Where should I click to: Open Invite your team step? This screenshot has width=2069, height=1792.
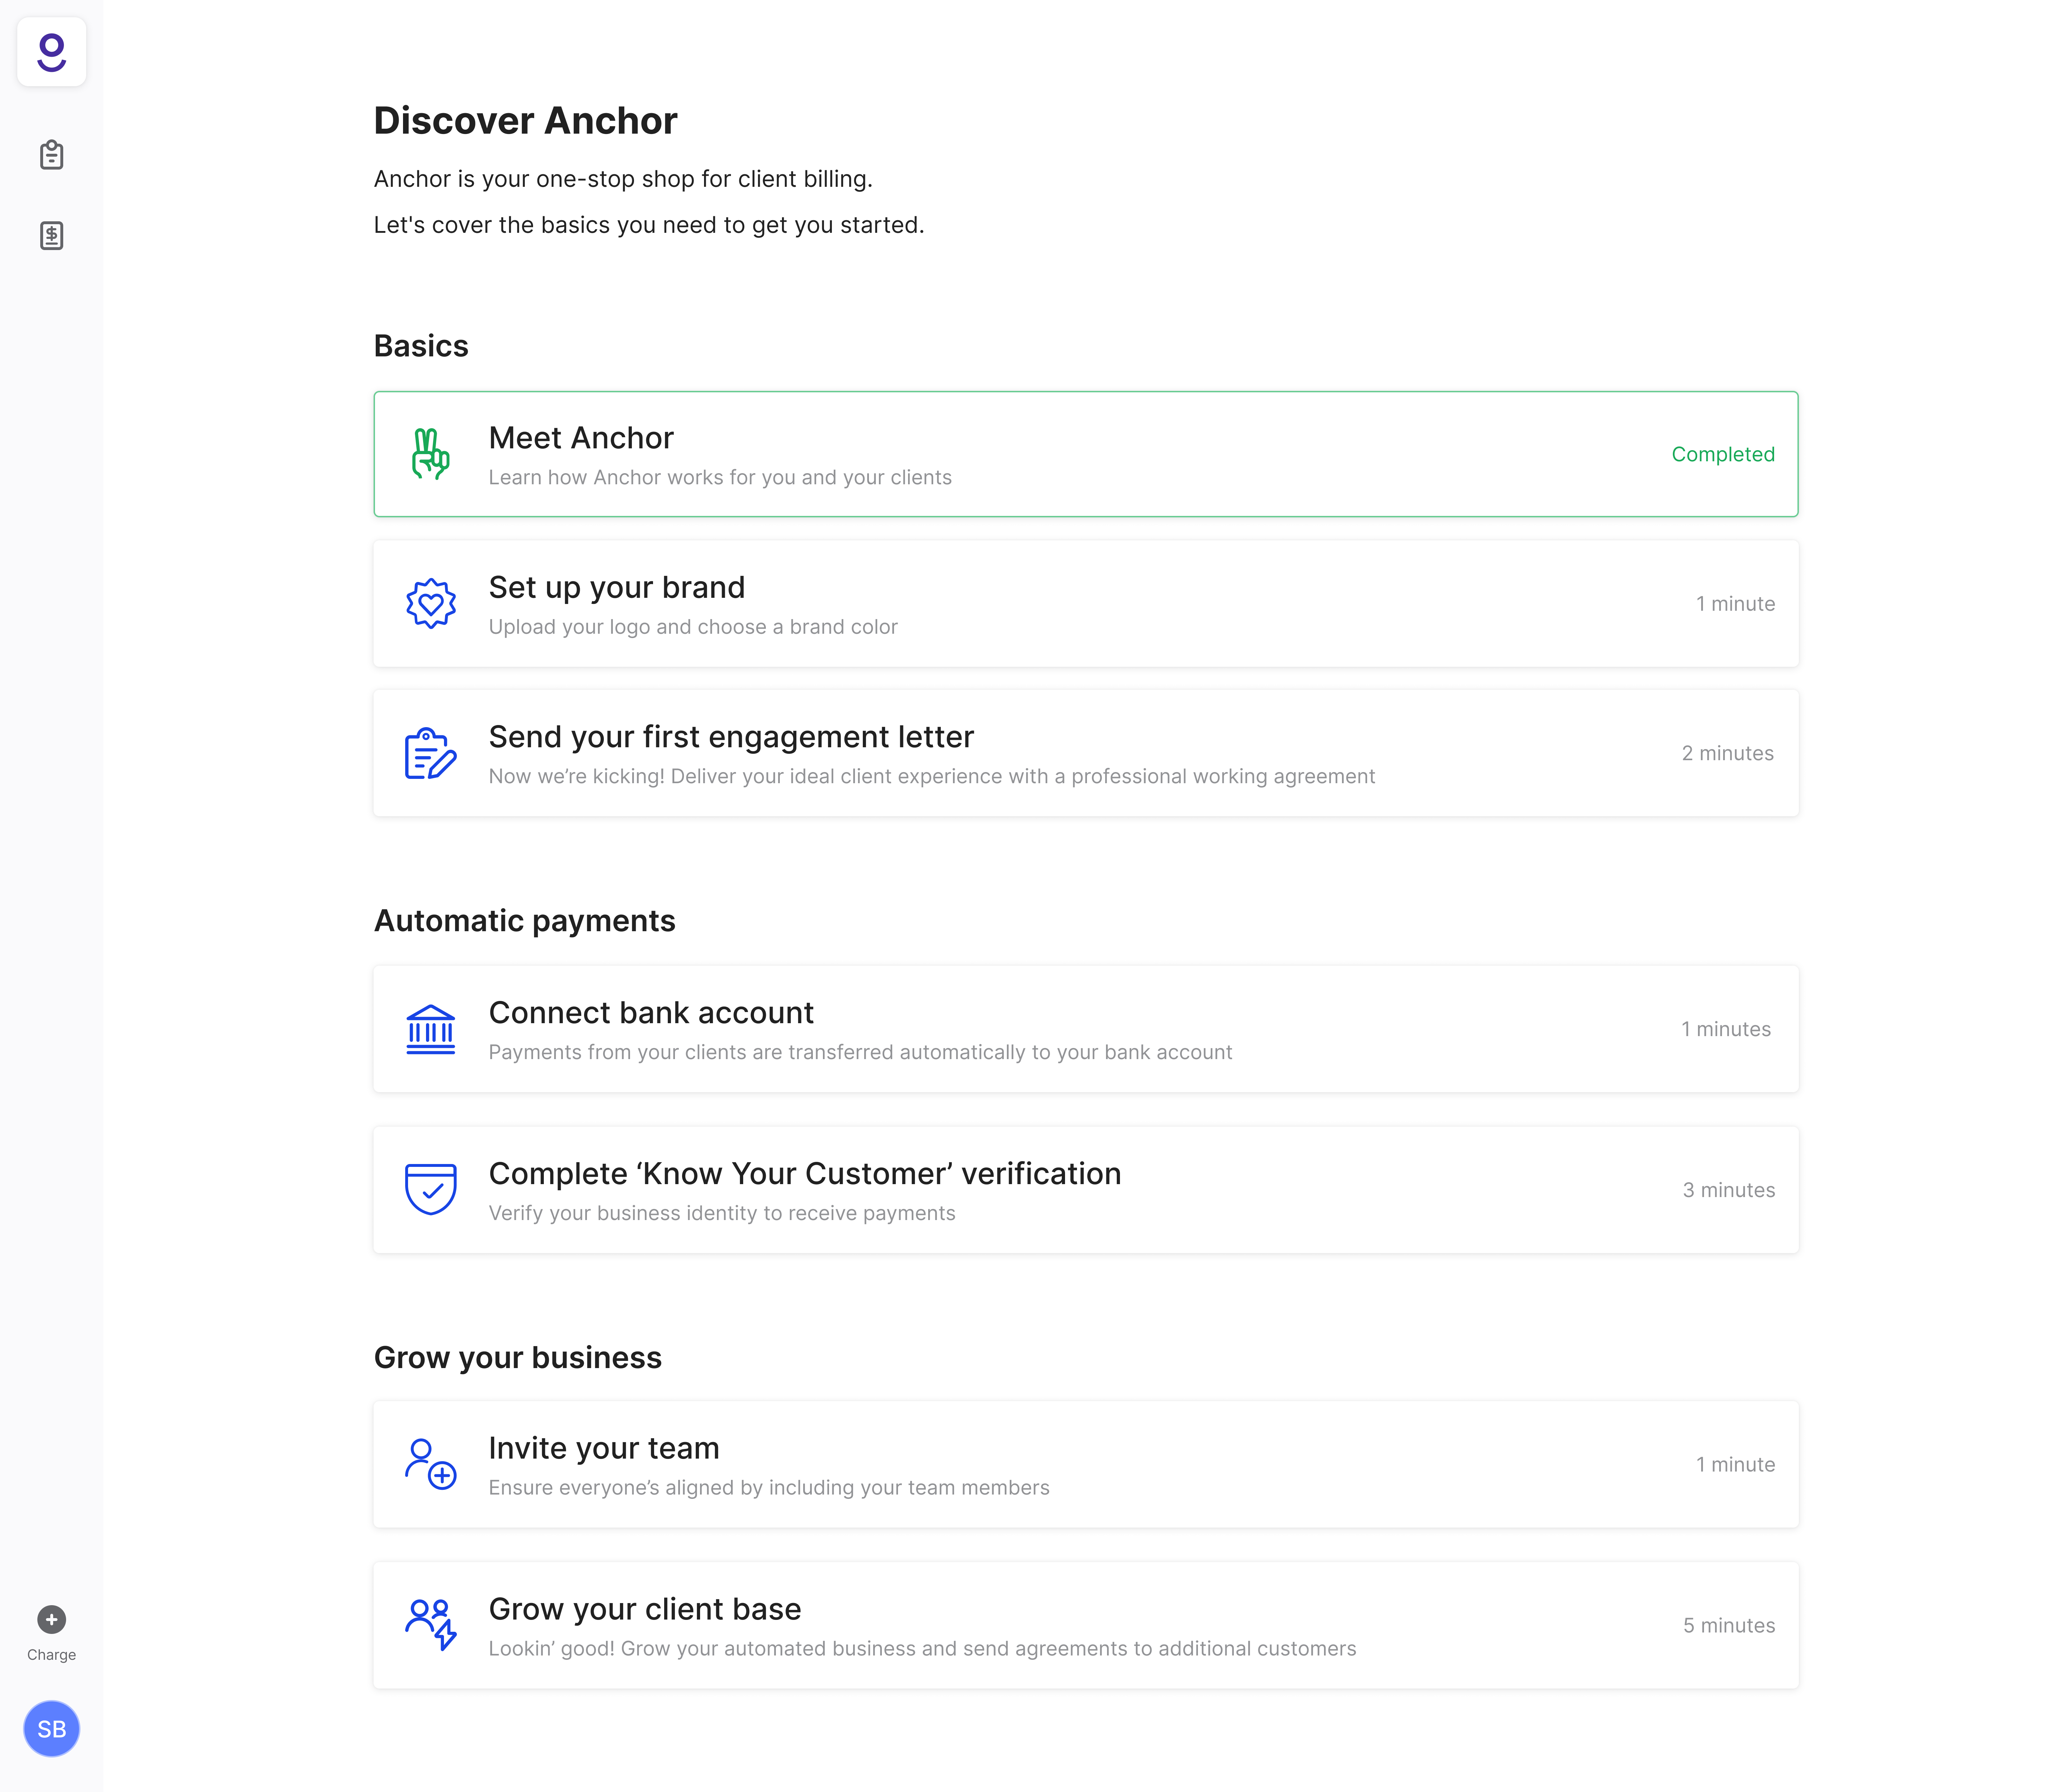click(1086, 1464)
